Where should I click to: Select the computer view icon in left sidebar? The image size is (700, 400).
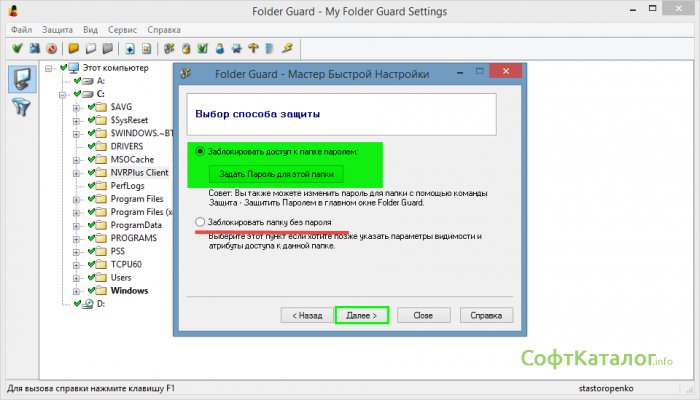coord(20,80)
